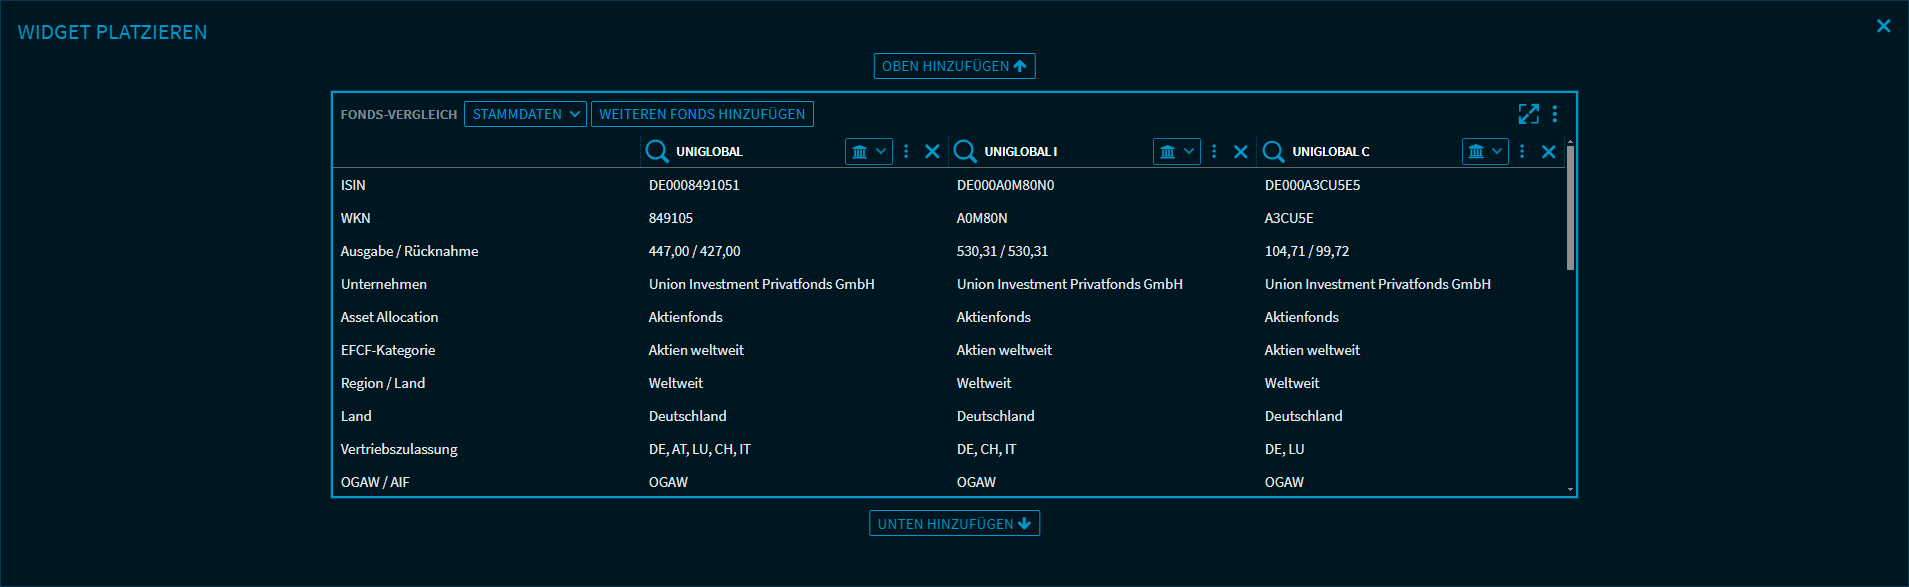The image size is (1909, 587).
Task: Click the Unten hinzufügen button
Action: coord(954,524)
